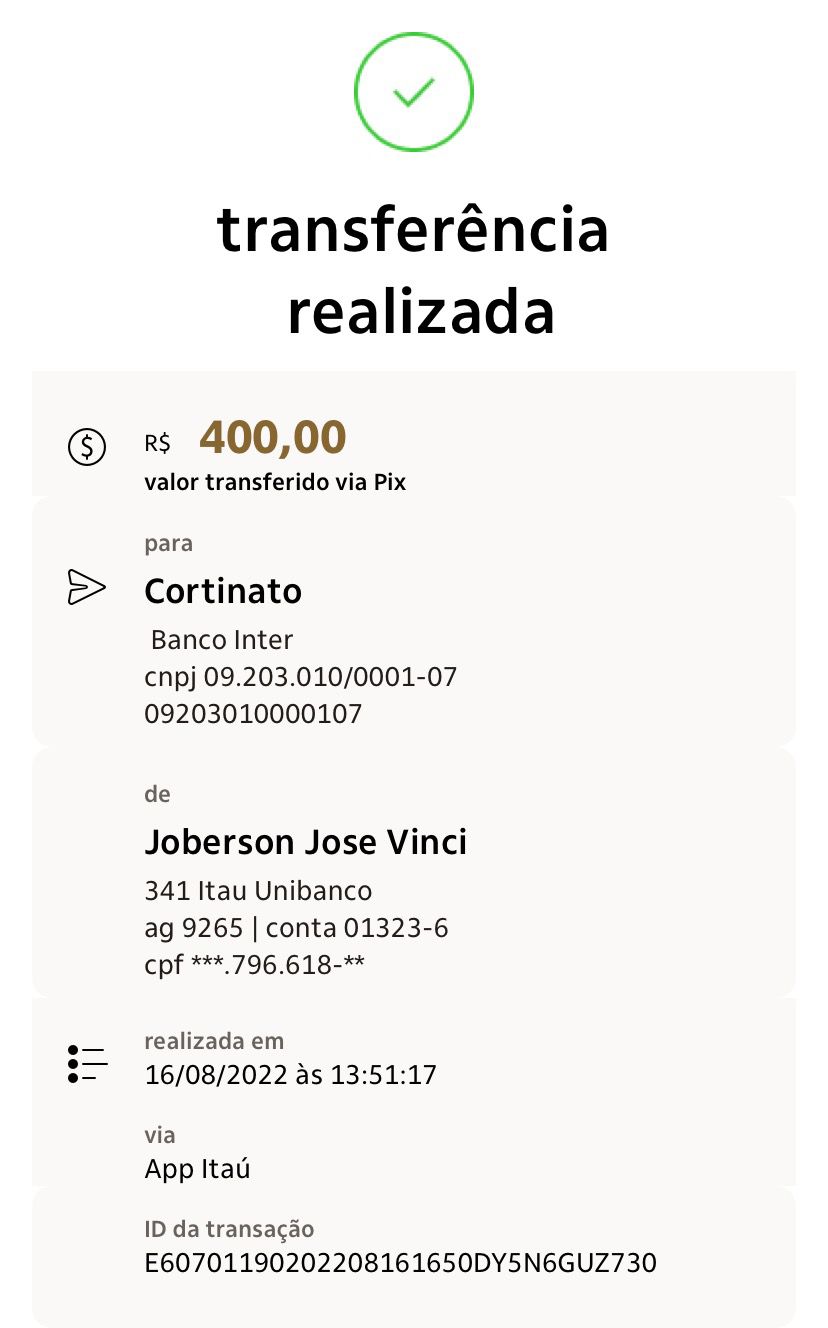The width and height of the screenshot is (828, 1328).
Task: Click recipient name Cortinato
Action: coord(223,591)
